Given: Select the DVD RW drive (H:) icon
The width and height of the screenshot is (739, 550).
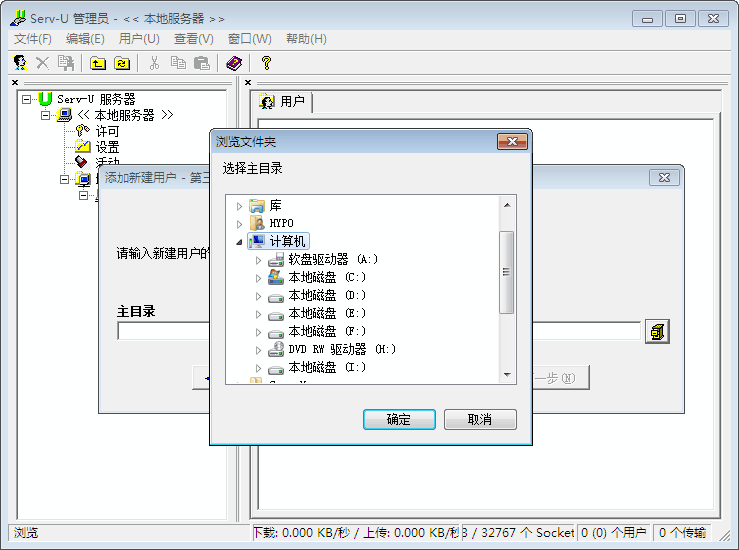Looking at the screenshot, I should click(277, 349).
